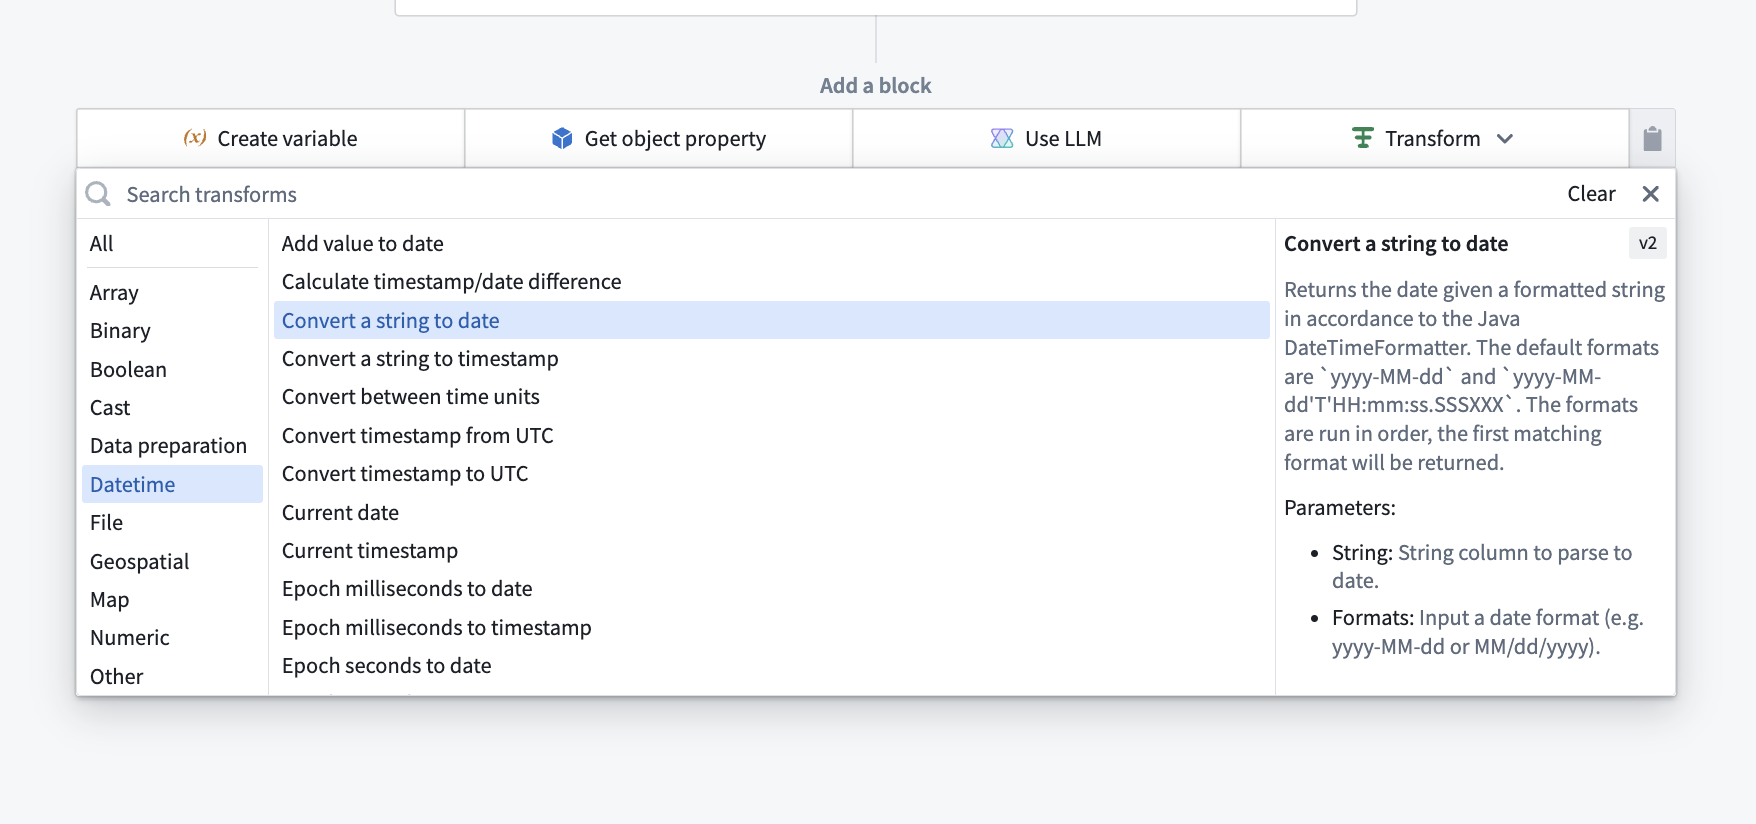Click the Transform icon
Viewport: 1756px width, 824px height.
[1362, 138]
